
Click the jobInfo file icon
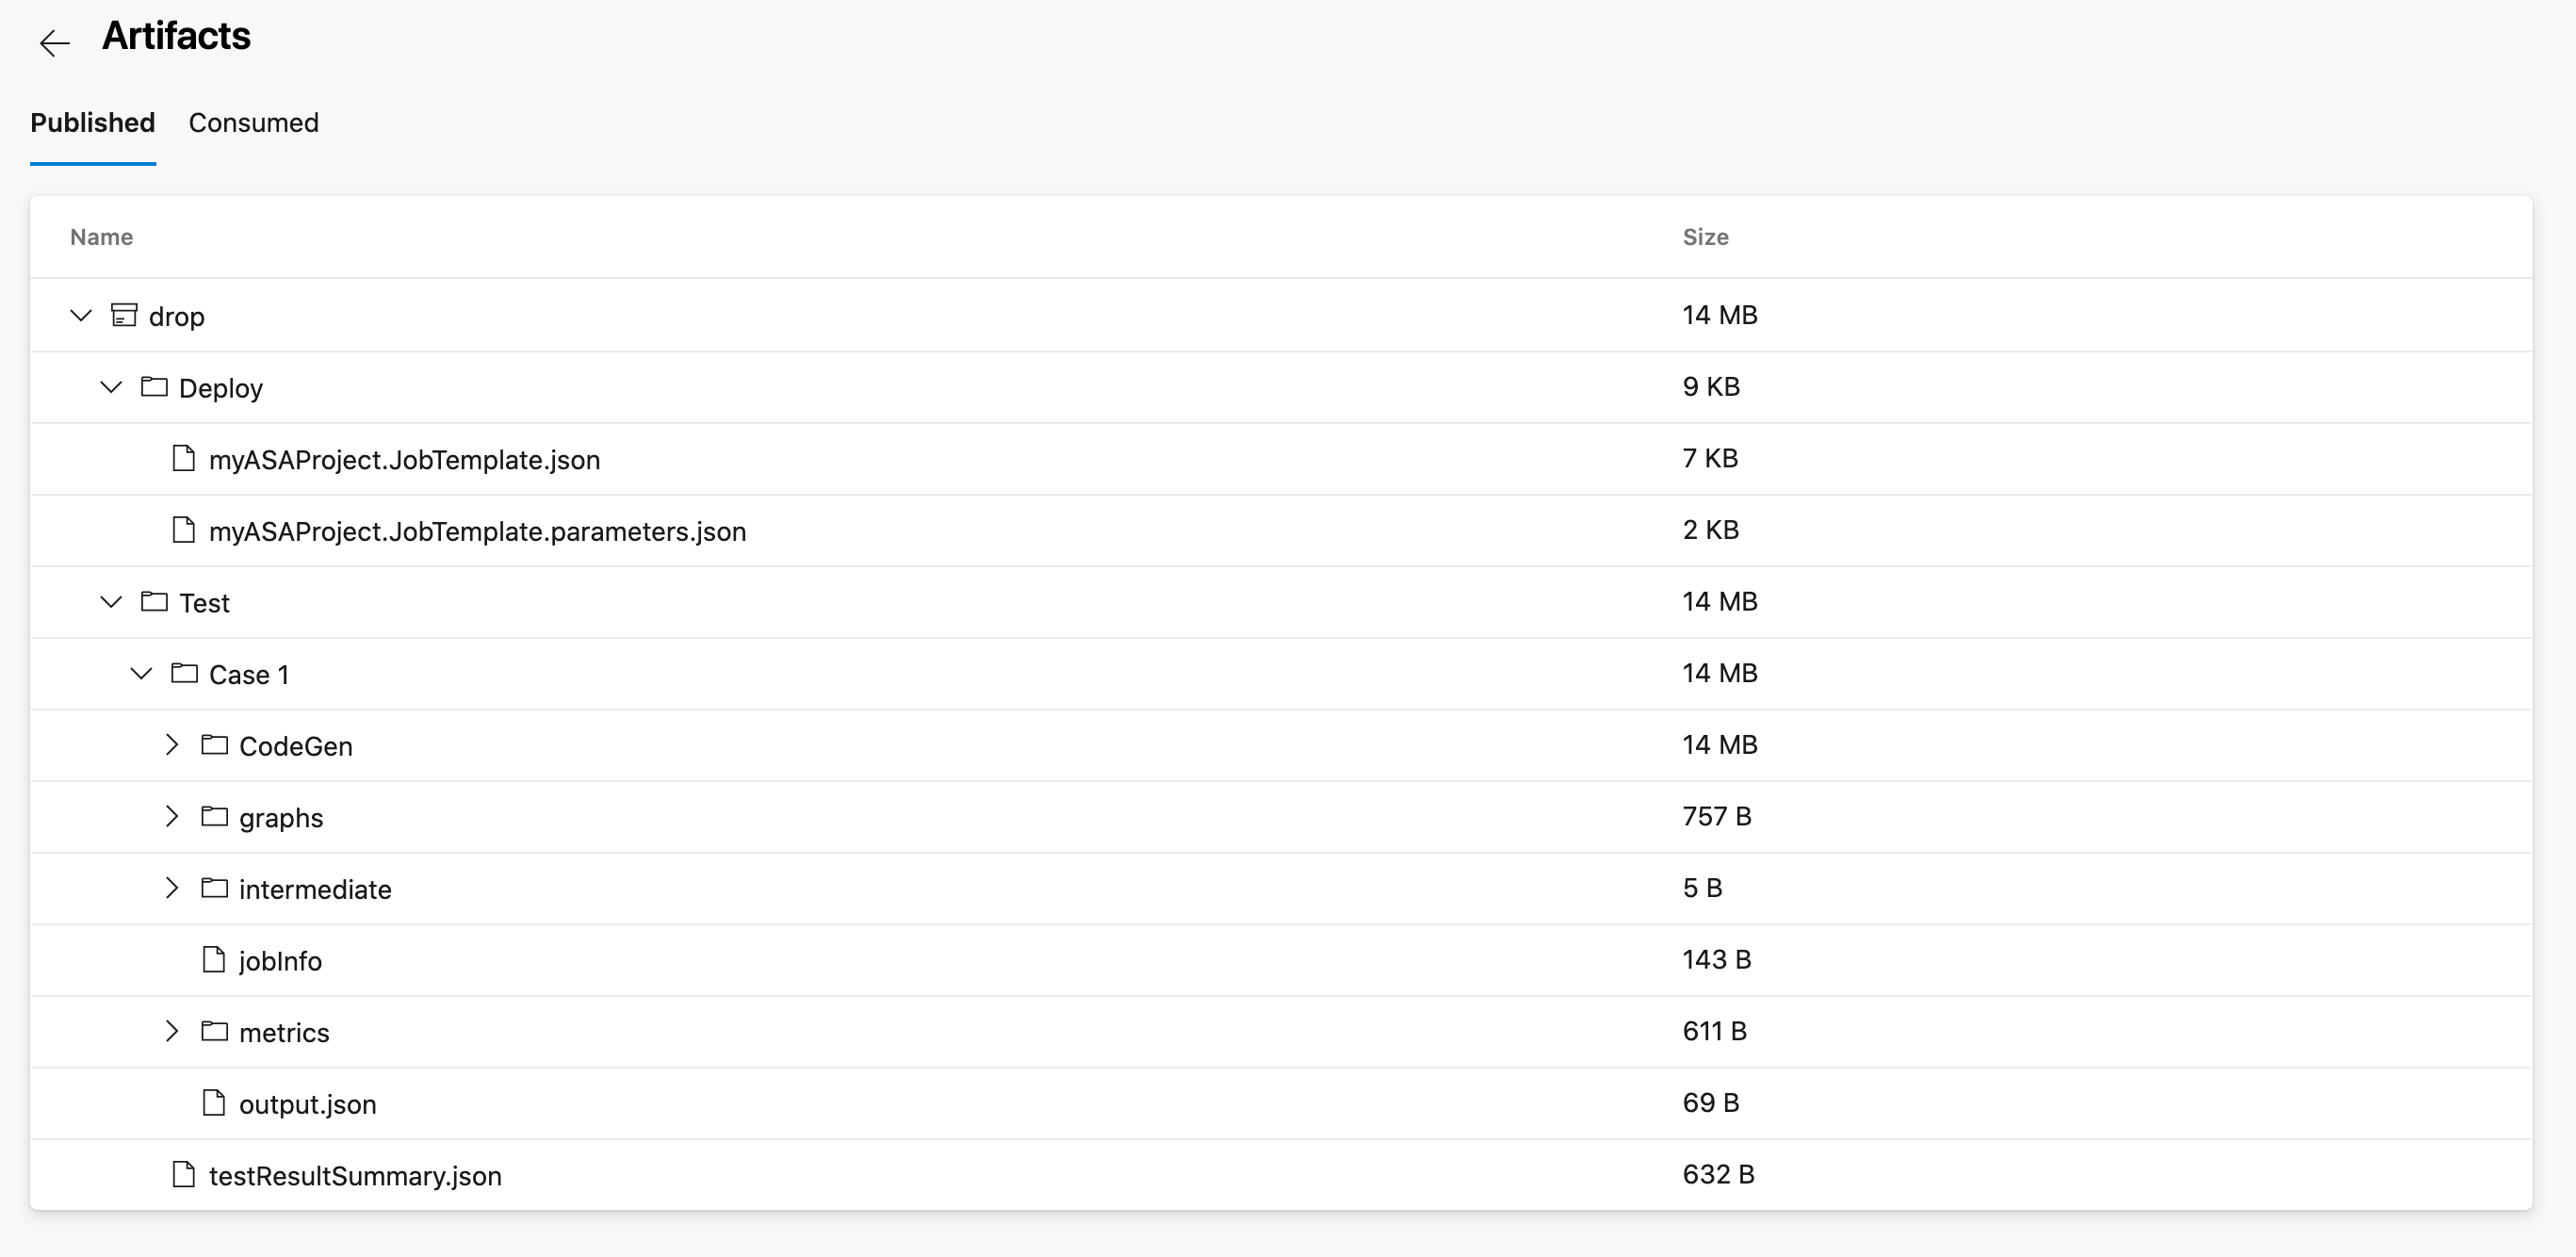click(215, 959)
